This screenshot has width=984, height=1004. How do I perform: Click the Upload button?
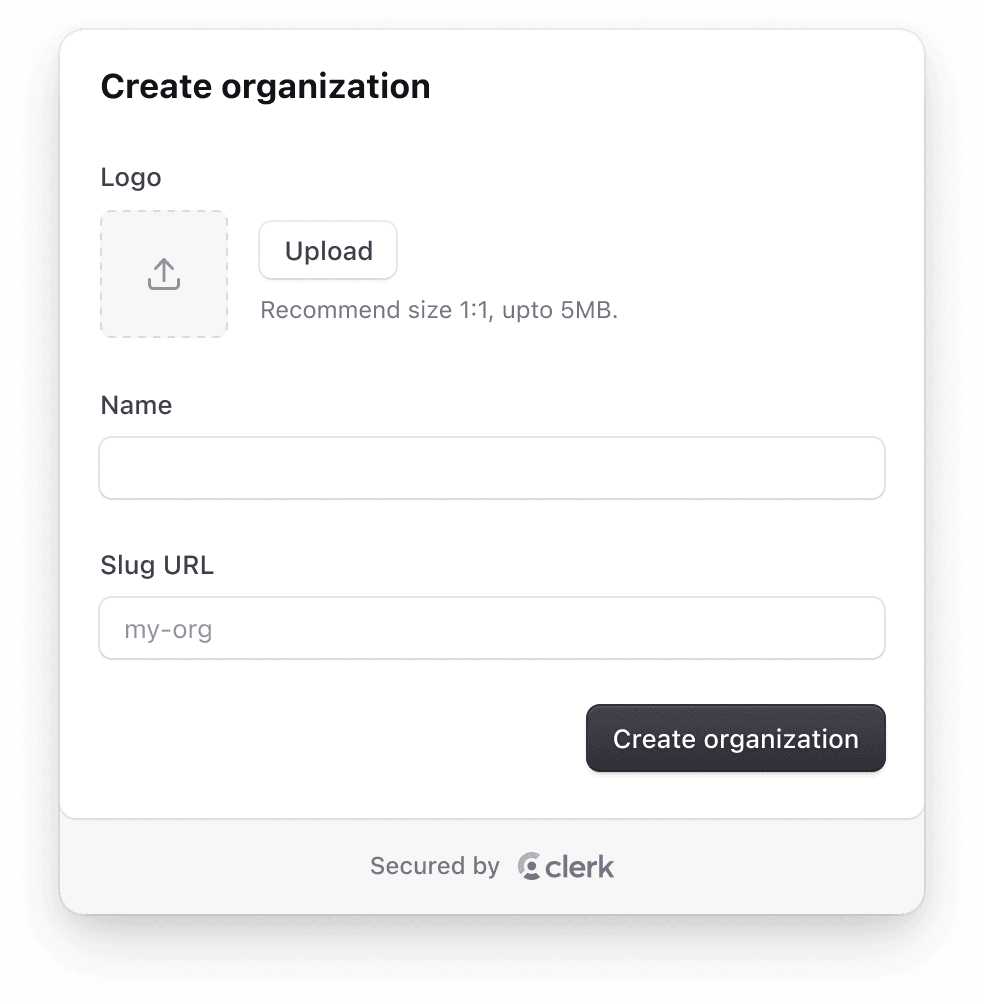pyautogui.click(x=327, y=250)
